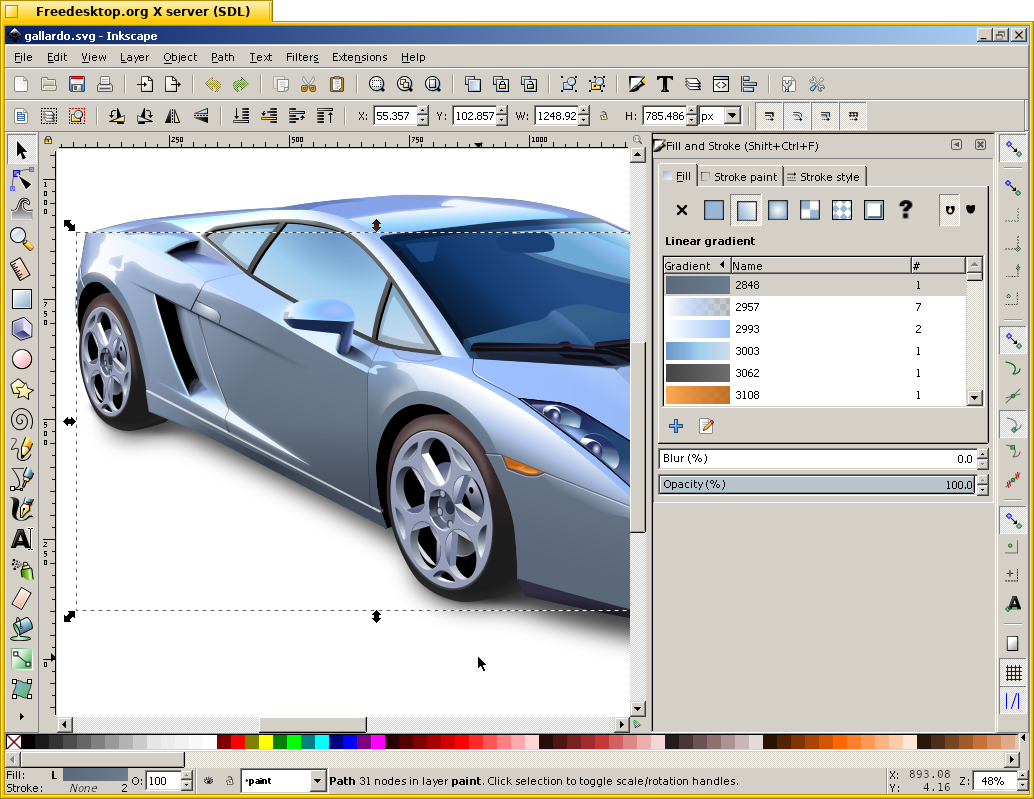The width and height of the screenshot is (1034, 799).
Task: Select the Circle/Ellipse tool
Action: [22, 359]
